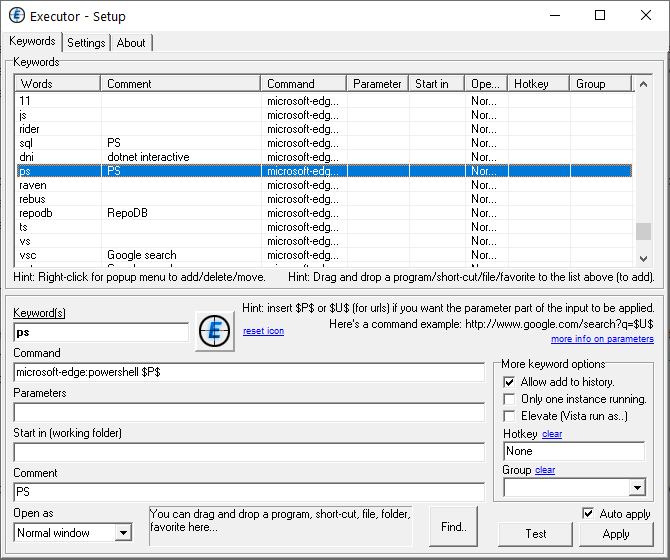The height and width of the screenshot is (560, 670).
Task: Toggle Allow add to history checkbox
Action: click(x=509, y=382)
